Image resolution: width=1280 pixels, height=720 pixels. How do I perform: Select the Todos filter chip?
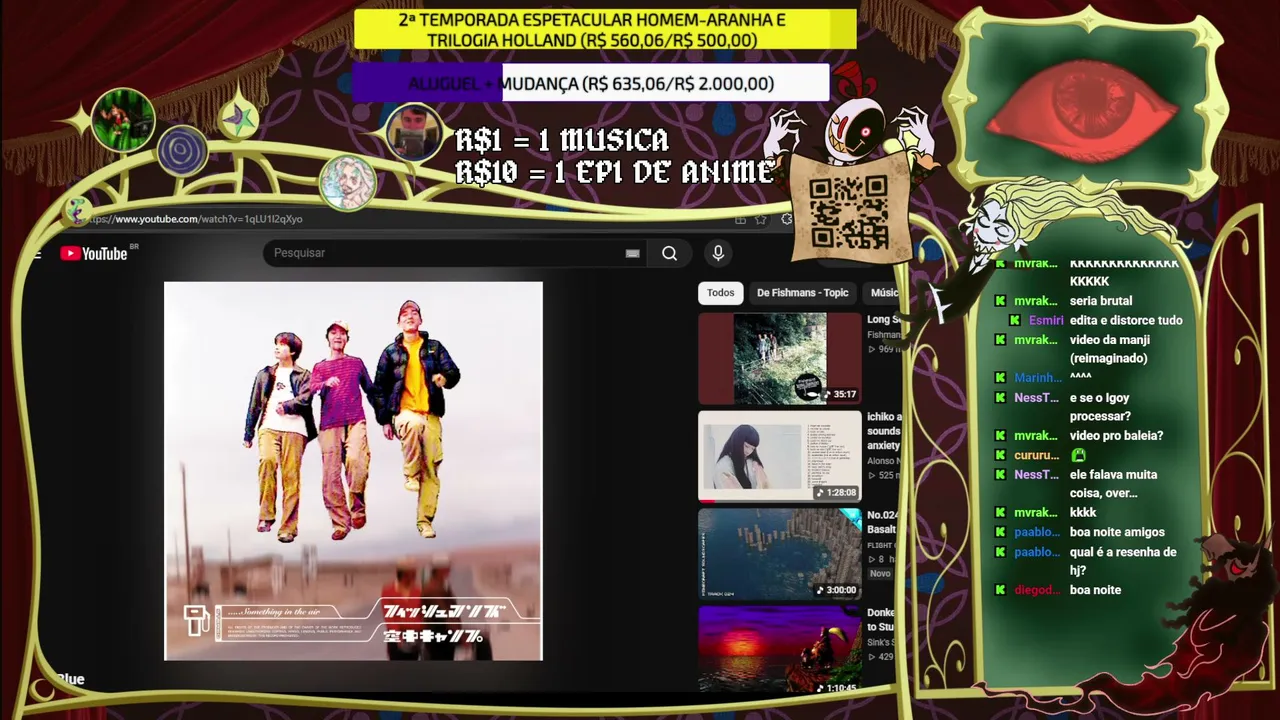720,293
